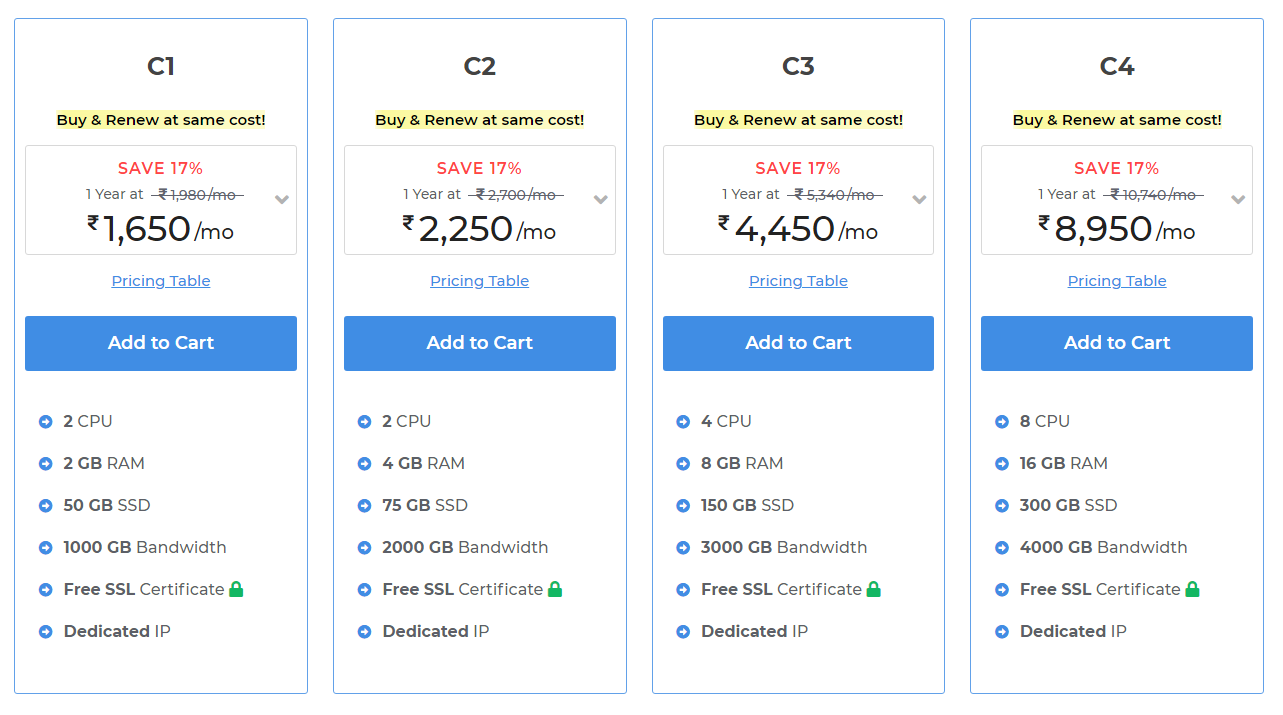Click the arrow bullet beside C4's Dedicated IP
This screenshot has width=1283, height=715.
pos(1002,632)
